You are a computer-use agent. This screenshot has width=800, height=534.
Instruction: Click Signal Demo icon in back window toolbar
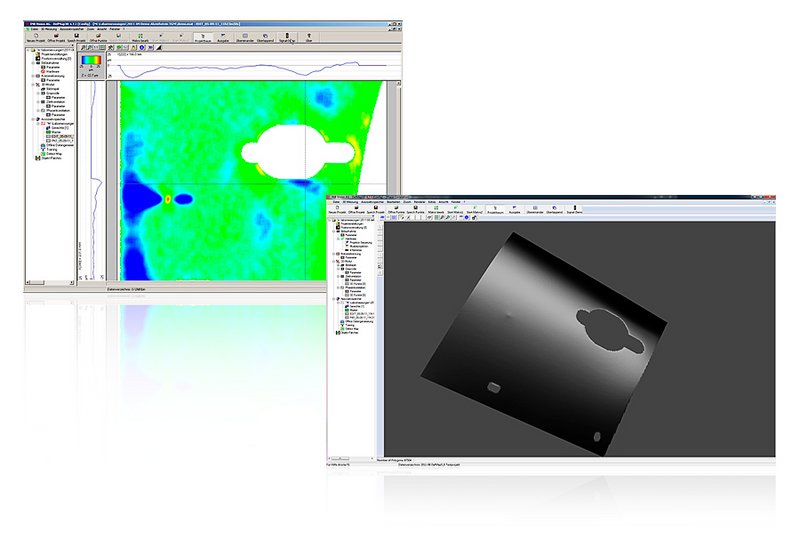[287, 36]
